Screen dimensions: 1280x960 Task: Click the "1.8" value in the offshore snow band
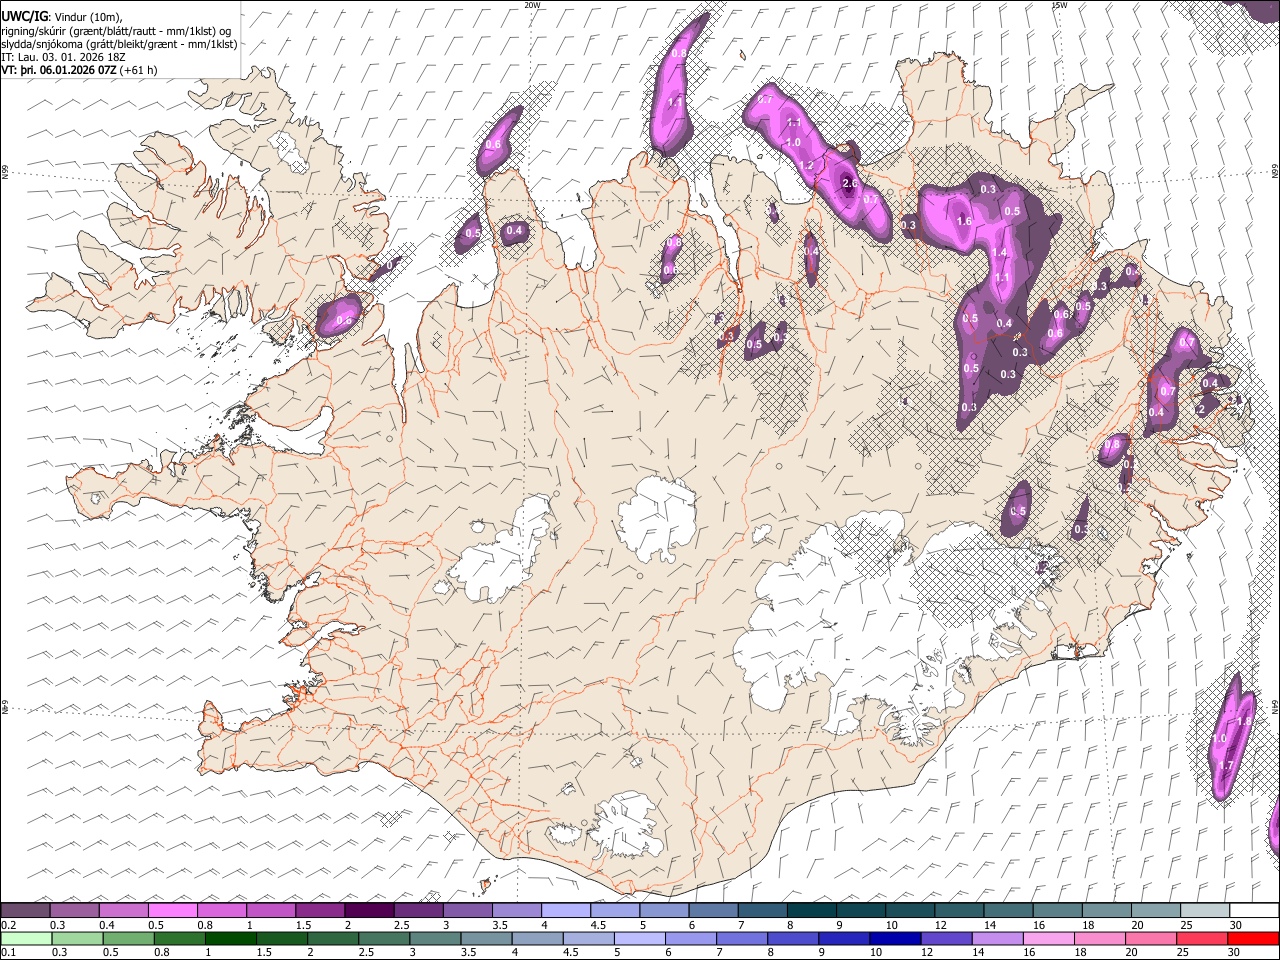[1245, 721]
